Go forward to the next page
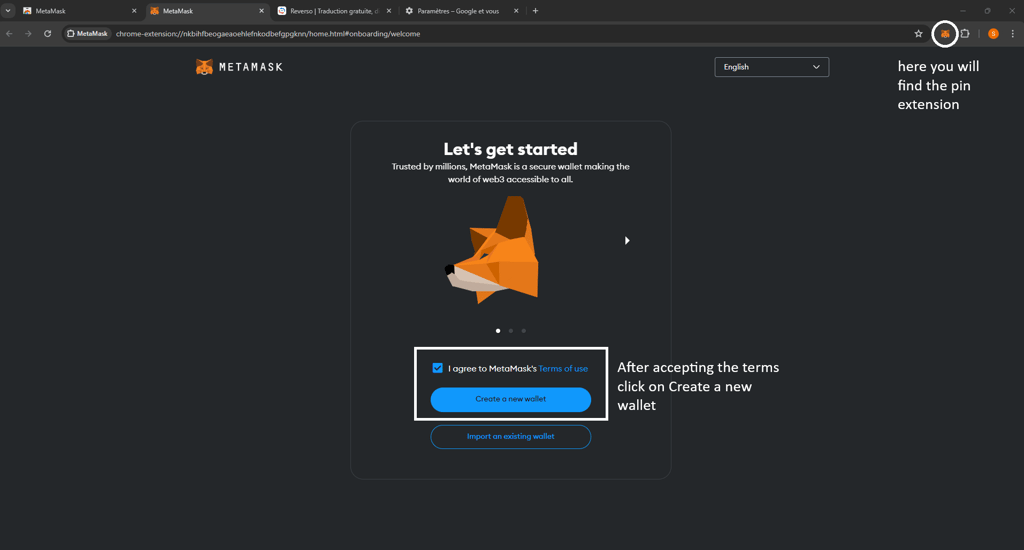The height and width of the screenshot is (550, 1024). click(28, 34)
